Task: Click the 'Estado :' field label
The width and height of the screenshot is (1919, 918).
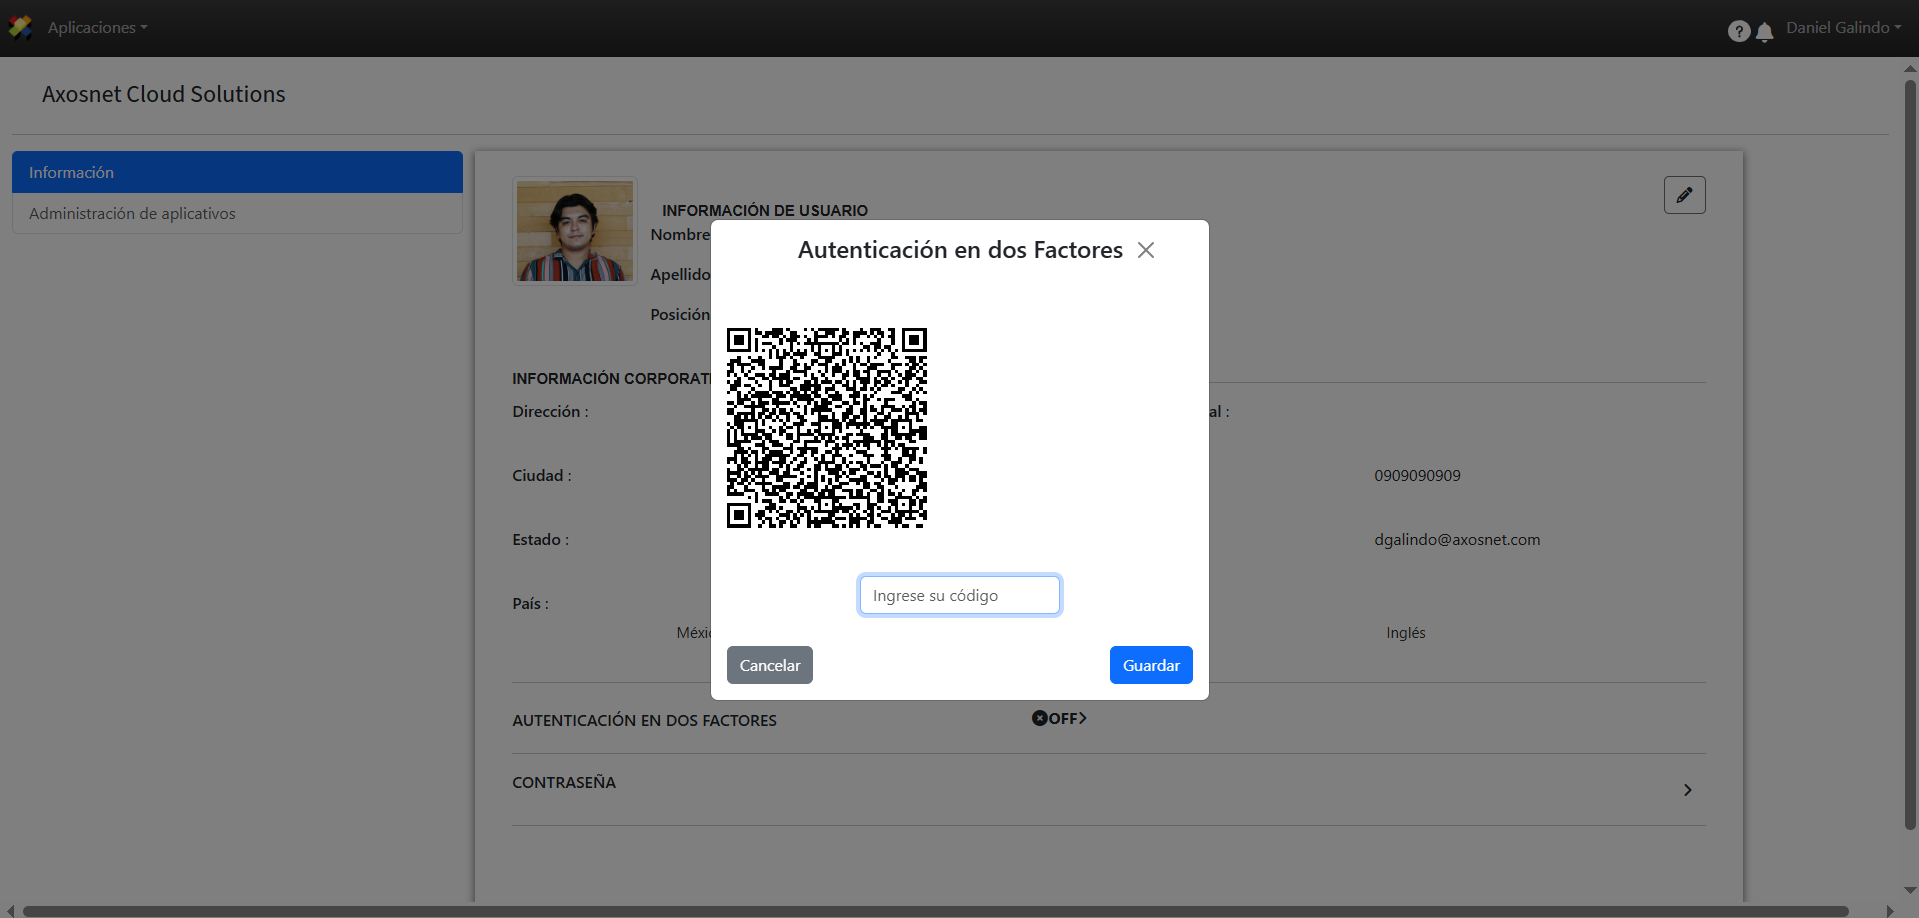Action: pos(540,539)
